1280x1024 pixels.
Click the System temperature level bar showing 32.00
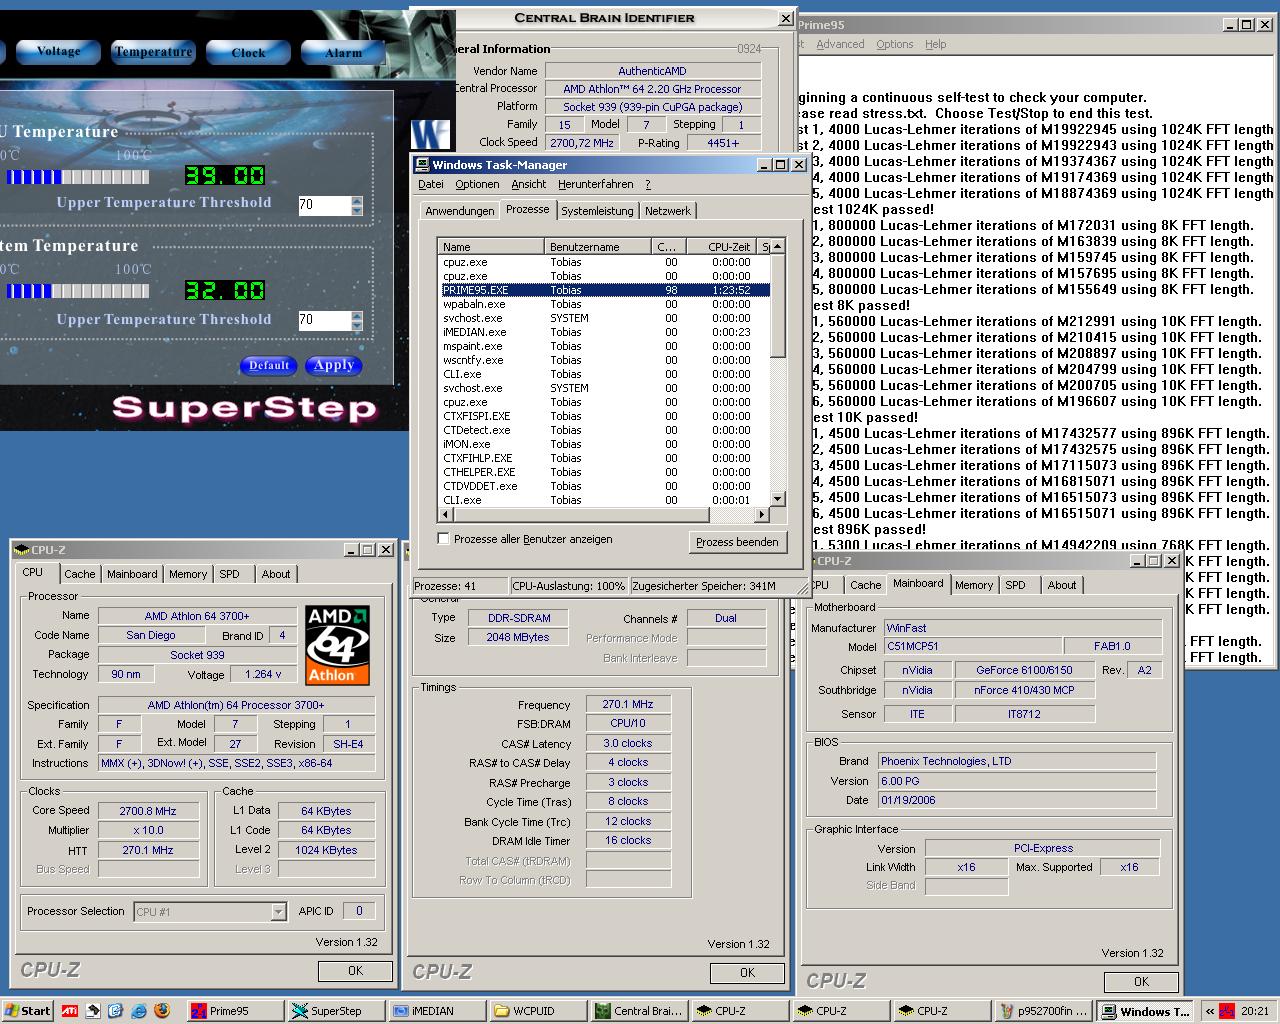[x=78, y=291]
